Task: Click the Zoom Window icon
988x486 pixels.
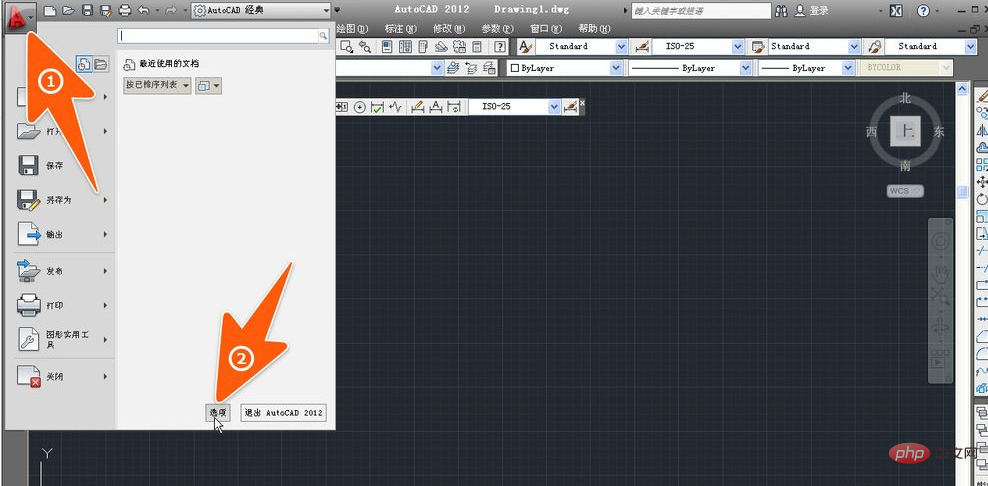Action: (x=347, y=47)
